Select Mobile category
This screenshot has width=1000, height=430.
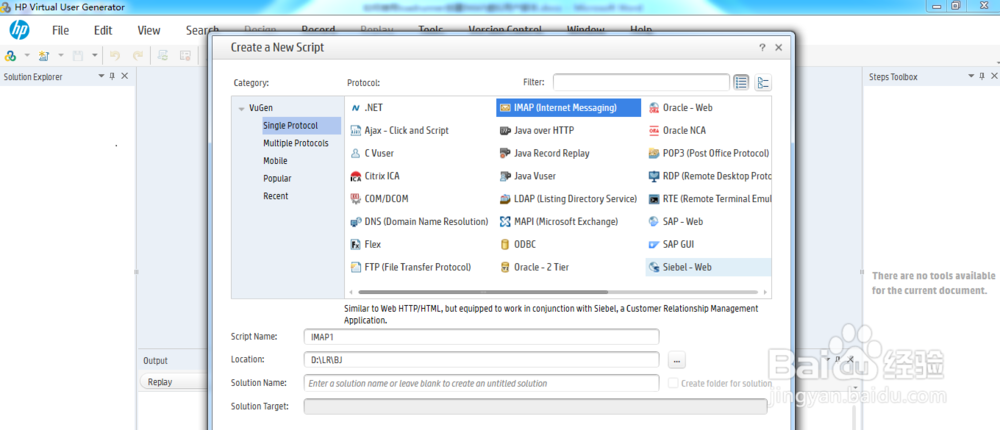click(x=276, y=161)
